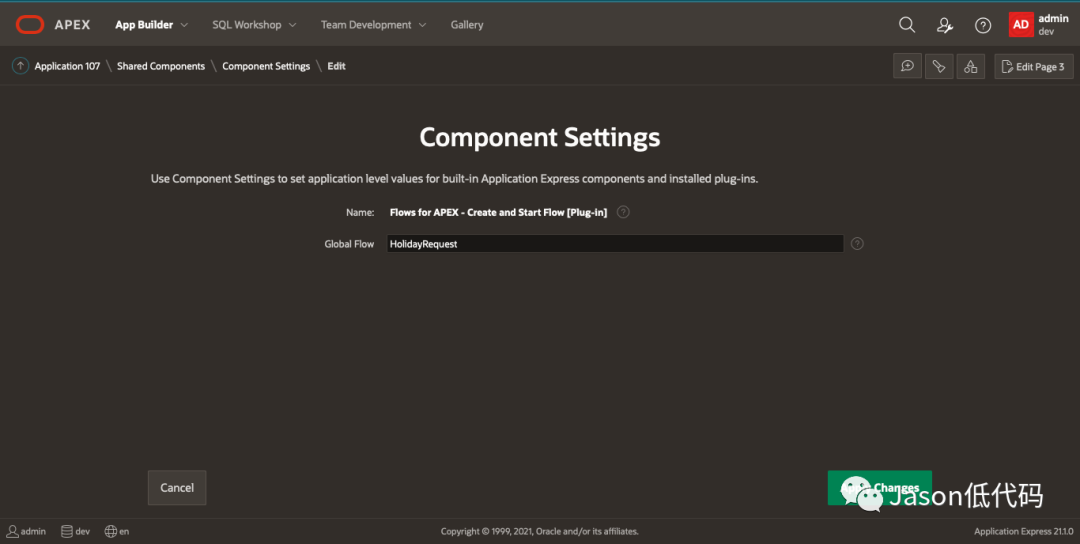Expand the Team Development dropdown chevron
Screen dimensions: 1080x544
[x=422, y=25]
